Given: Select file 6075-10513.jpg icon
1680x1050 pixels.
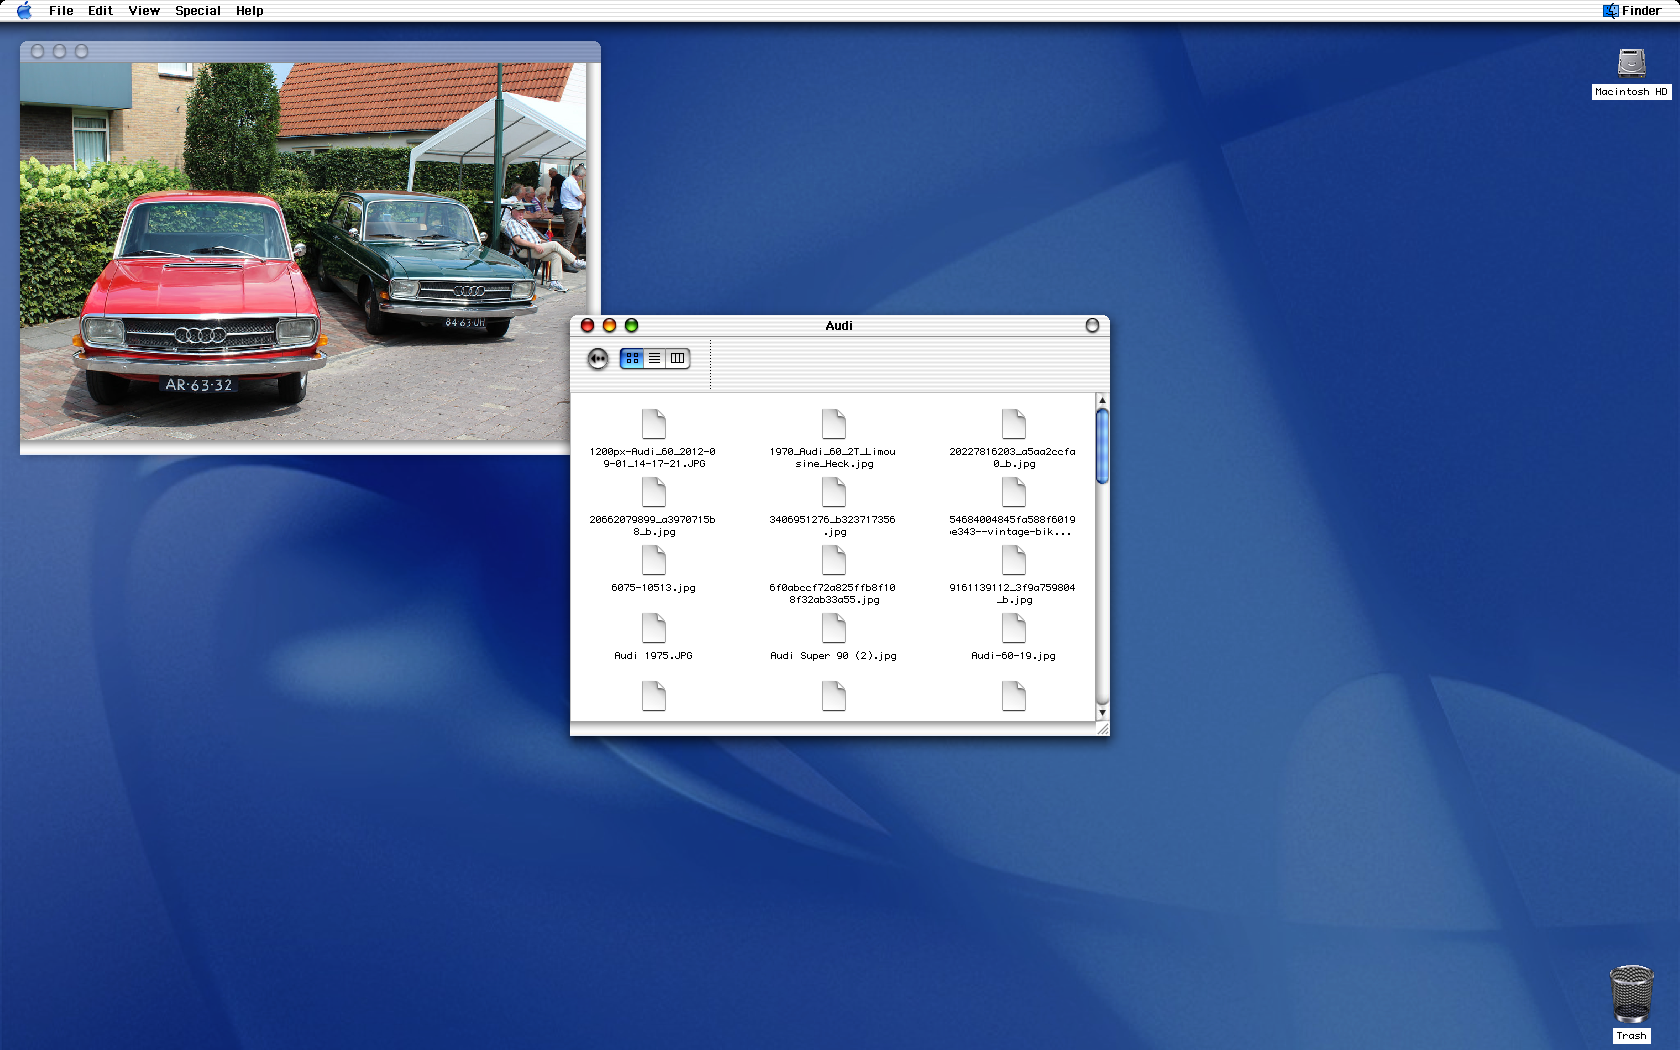Looking at the screenshot, I should pos(654,560).
